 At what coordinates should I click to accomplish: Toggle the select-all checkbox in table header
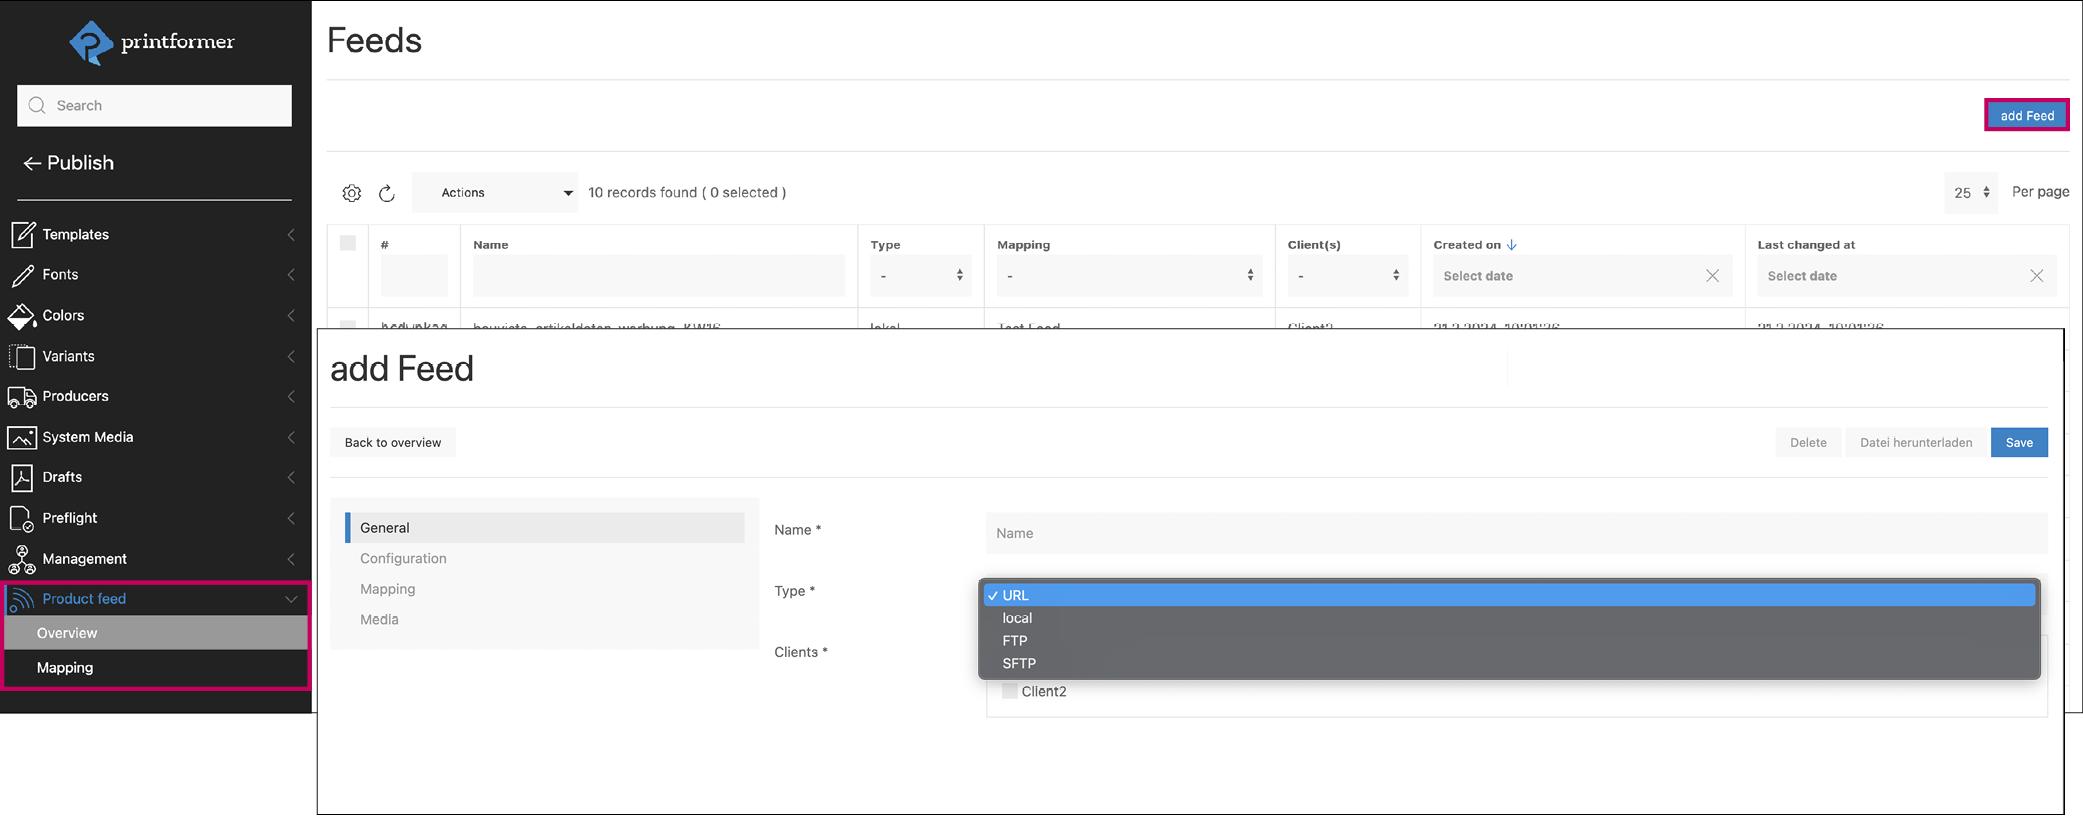348,243
